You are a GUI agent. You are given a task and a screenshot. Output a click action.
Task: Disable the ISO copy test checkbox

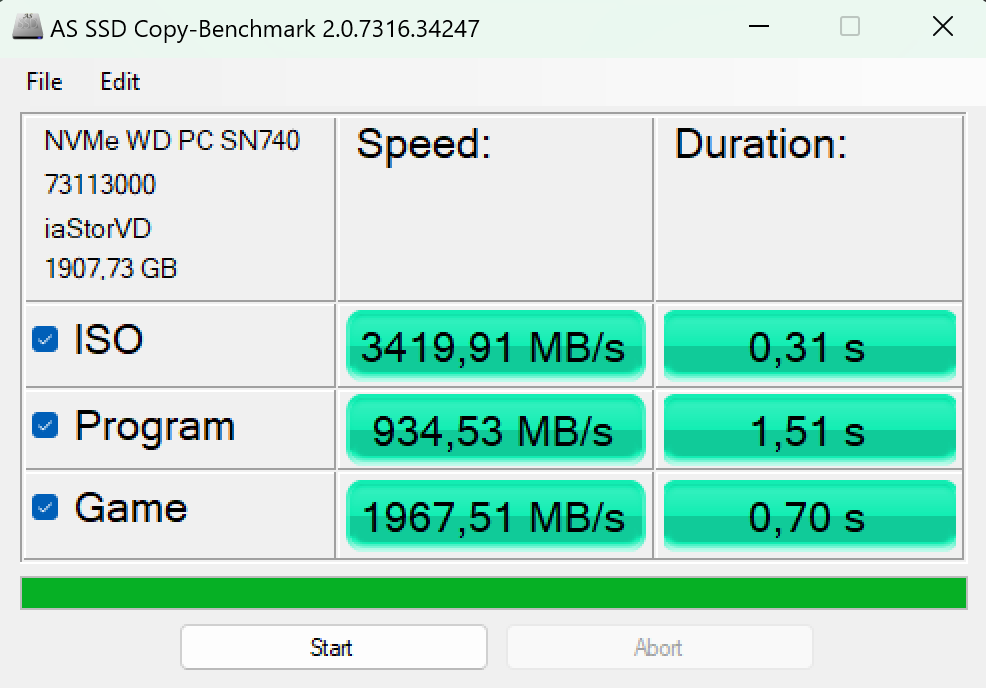tap(44, 339)
